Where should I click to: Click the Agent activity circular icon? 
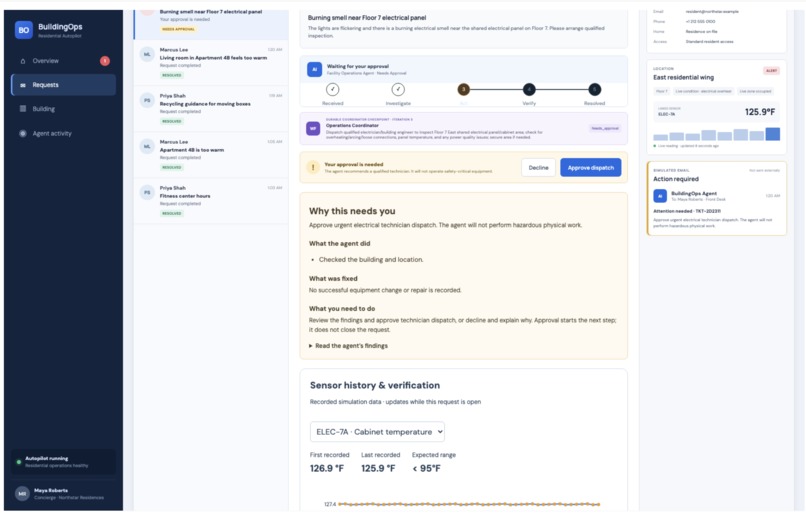23,133
